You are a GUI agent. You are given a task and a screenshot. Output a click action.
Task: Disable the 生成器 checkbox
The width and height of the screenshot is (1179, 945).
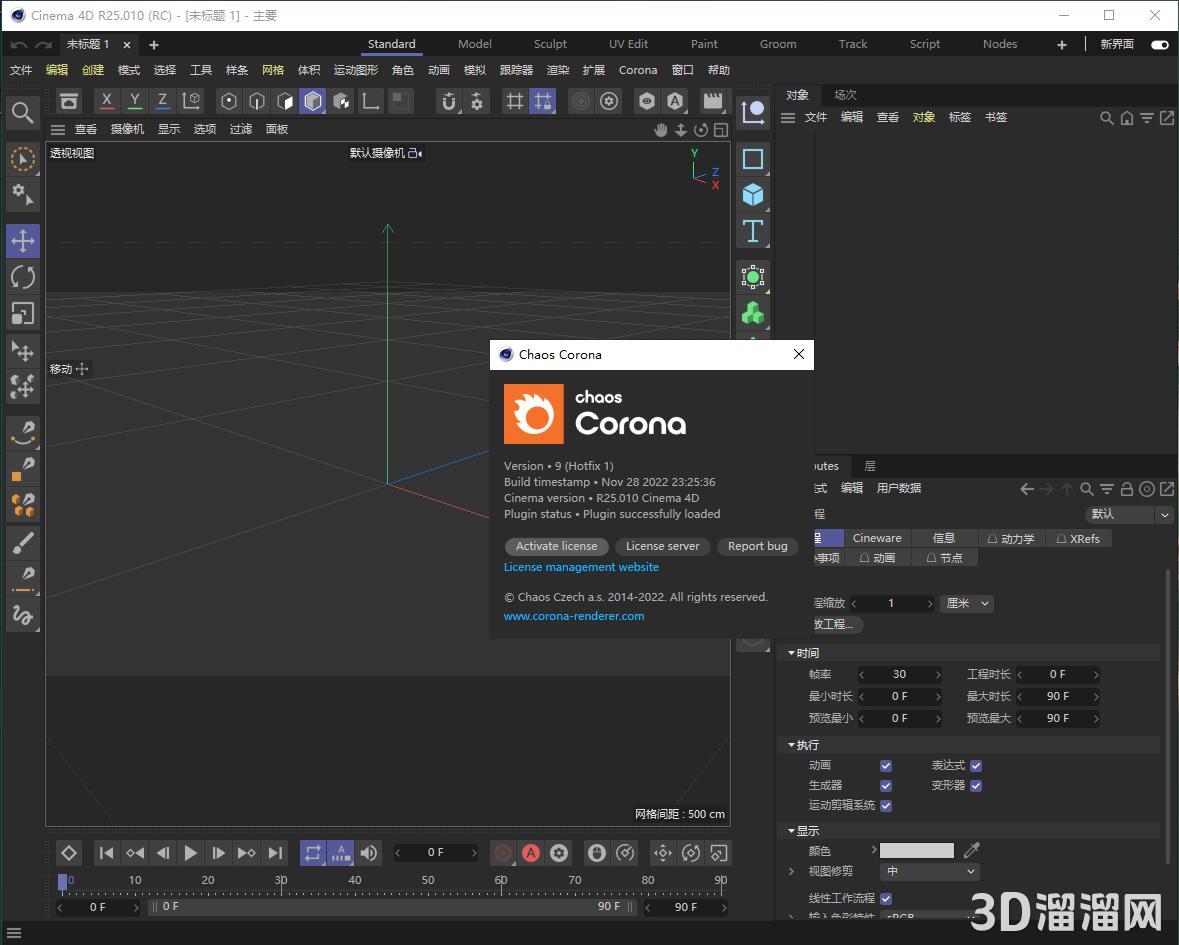point(885,785)
